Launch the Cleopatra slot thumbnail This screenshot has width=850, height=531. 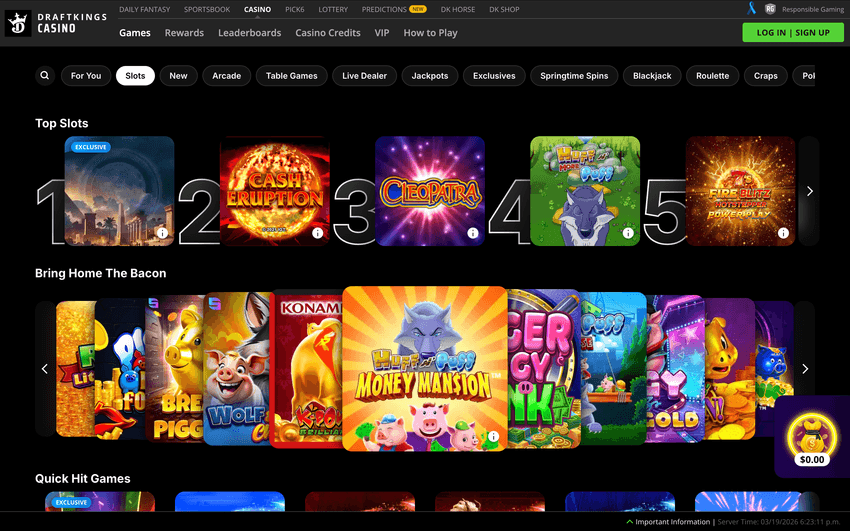click(429, 190)
